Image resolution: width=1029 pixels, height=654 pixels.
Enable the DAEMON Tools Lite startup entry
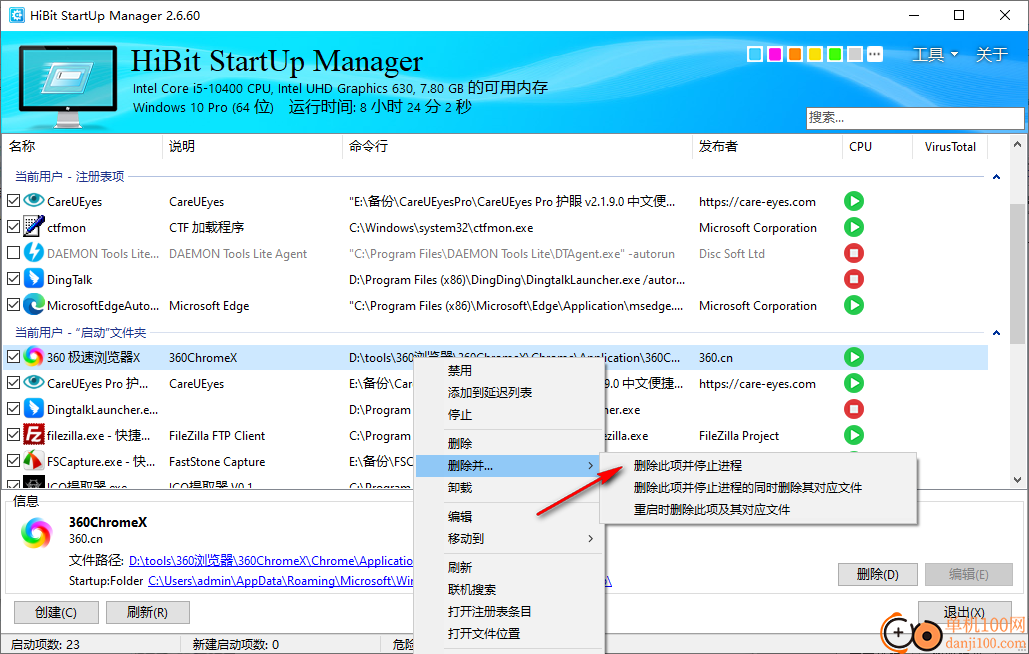click(13, 253)
